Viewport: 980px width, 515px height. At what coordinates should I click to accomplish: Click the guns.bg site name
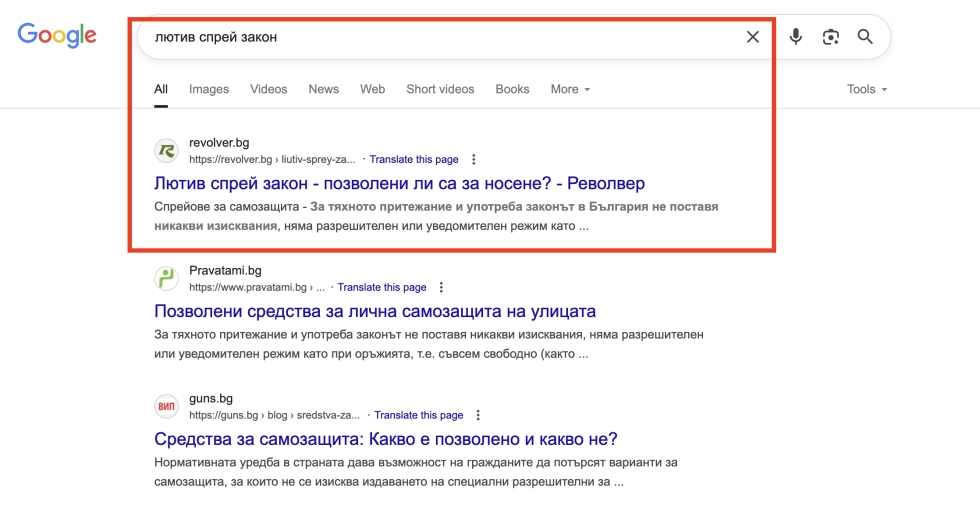pos(211,399)
